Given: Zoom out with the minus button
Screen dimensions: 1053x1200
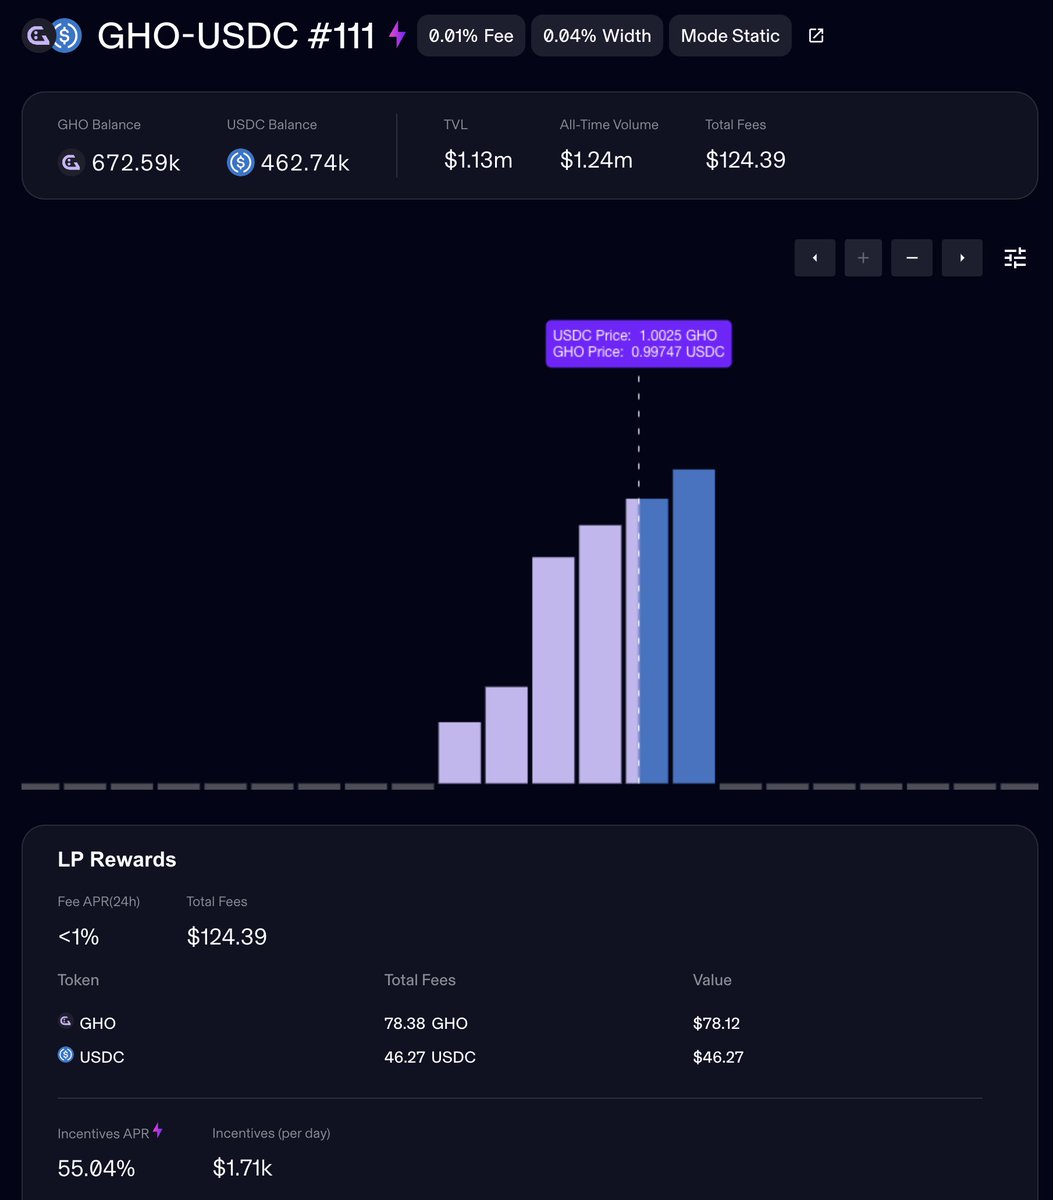Looking at the screenshot, I should click(x=911, y=257).
